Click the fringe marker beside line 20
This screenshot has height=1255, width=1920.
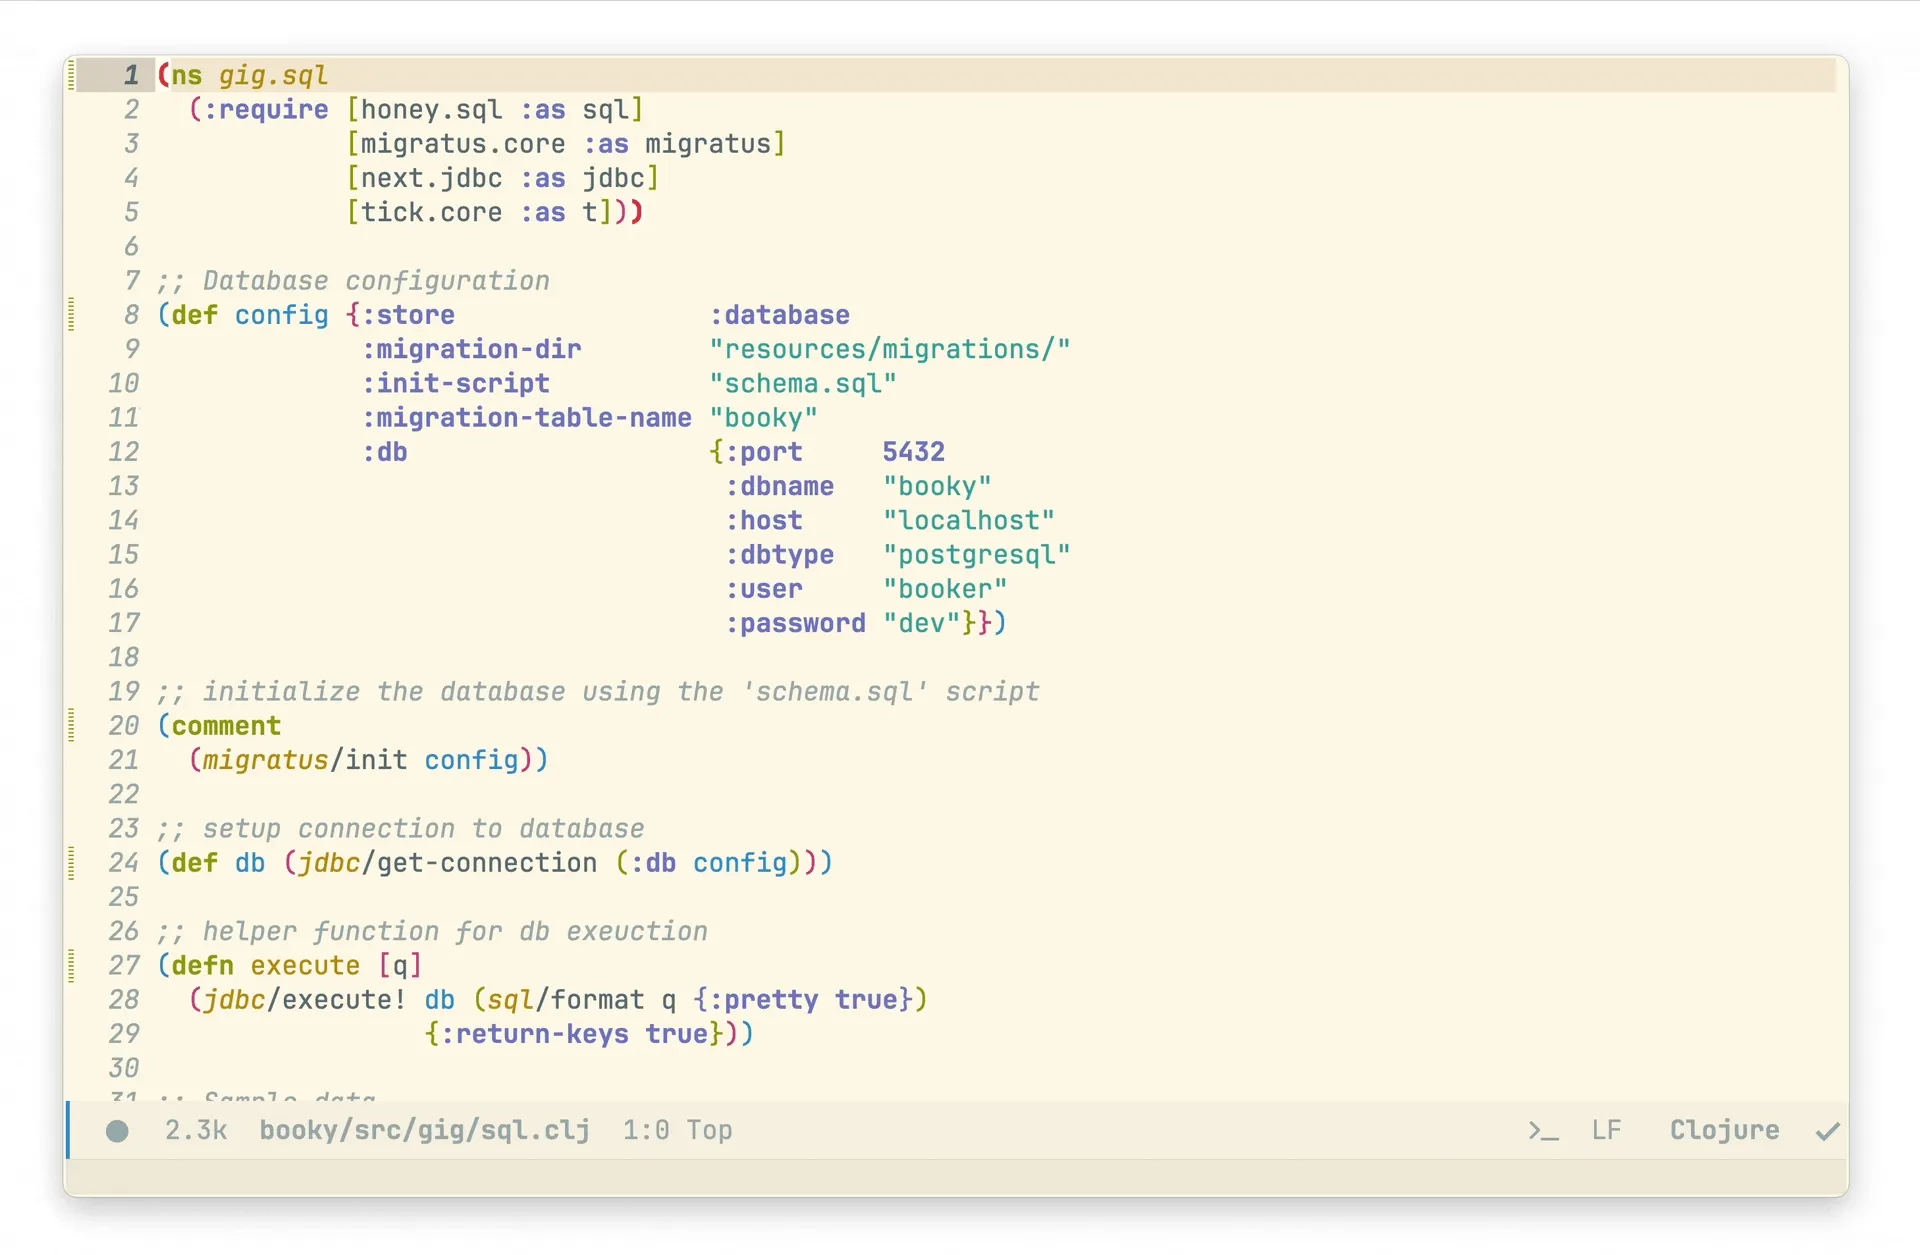click(x=71, y=725)
